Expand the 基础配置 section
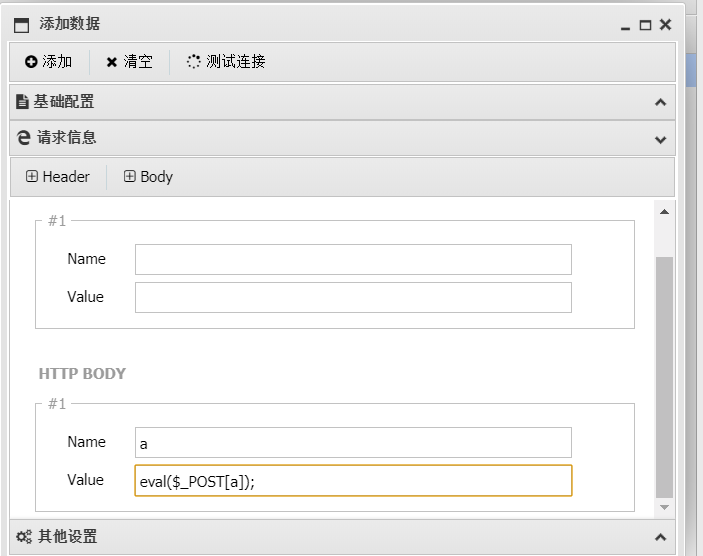The width and height of the screenshot is (703, 556). (x=342, y=102)
